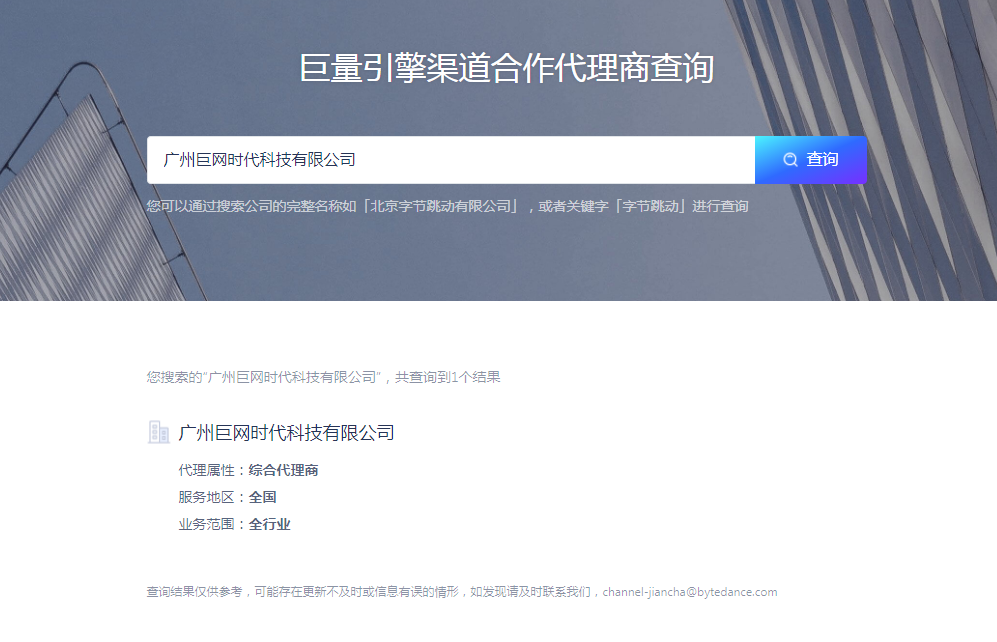Image resolution: width=997 pixels, height=642 pixels.
Task: Click disclaimer text 查询结果仅供参考
Action: click(x=195, y=592)
